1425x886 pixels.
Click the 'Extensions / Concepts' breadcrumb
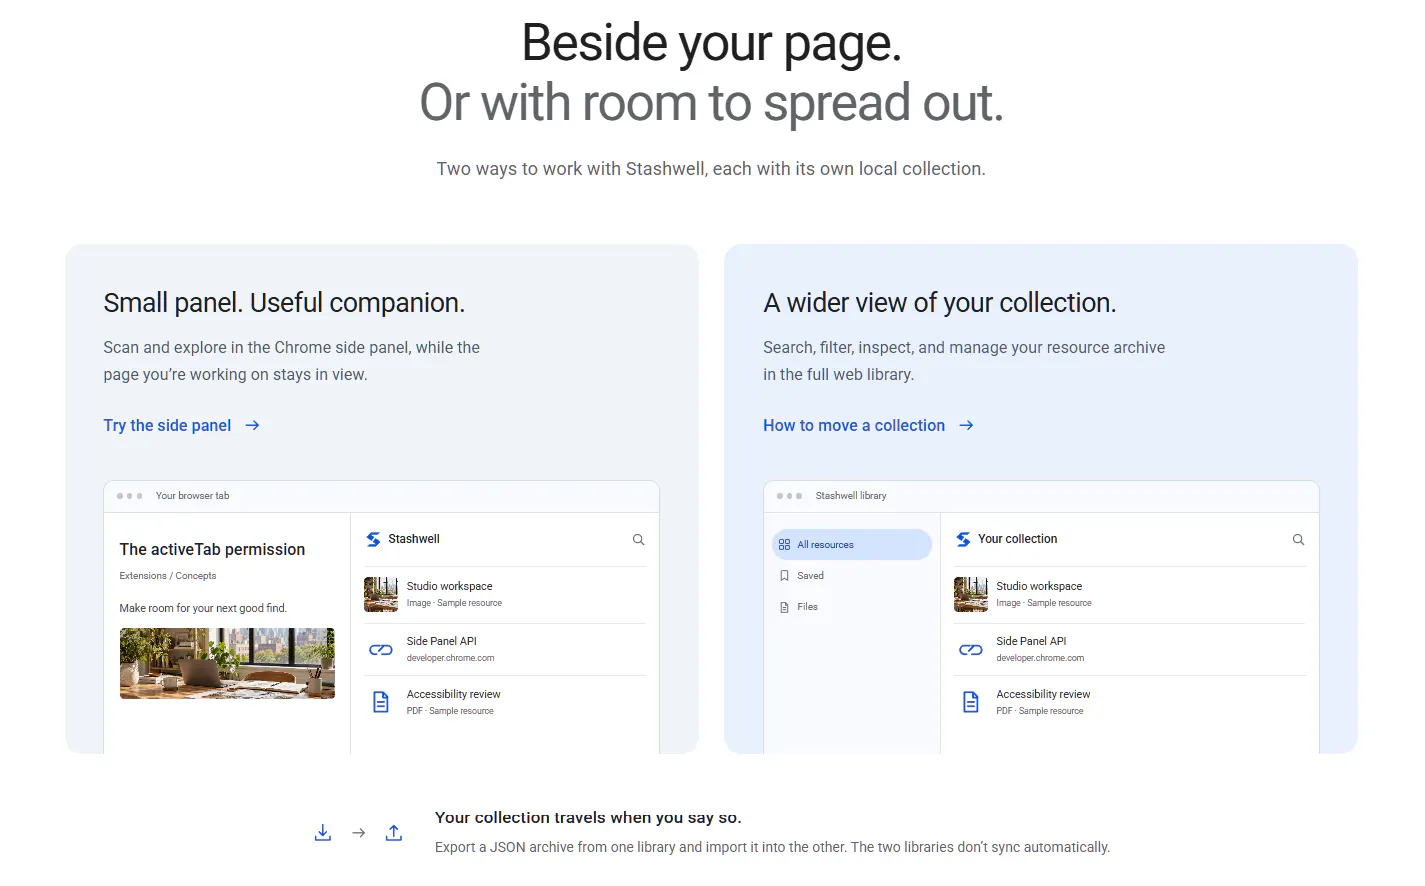tap(168, 576)
